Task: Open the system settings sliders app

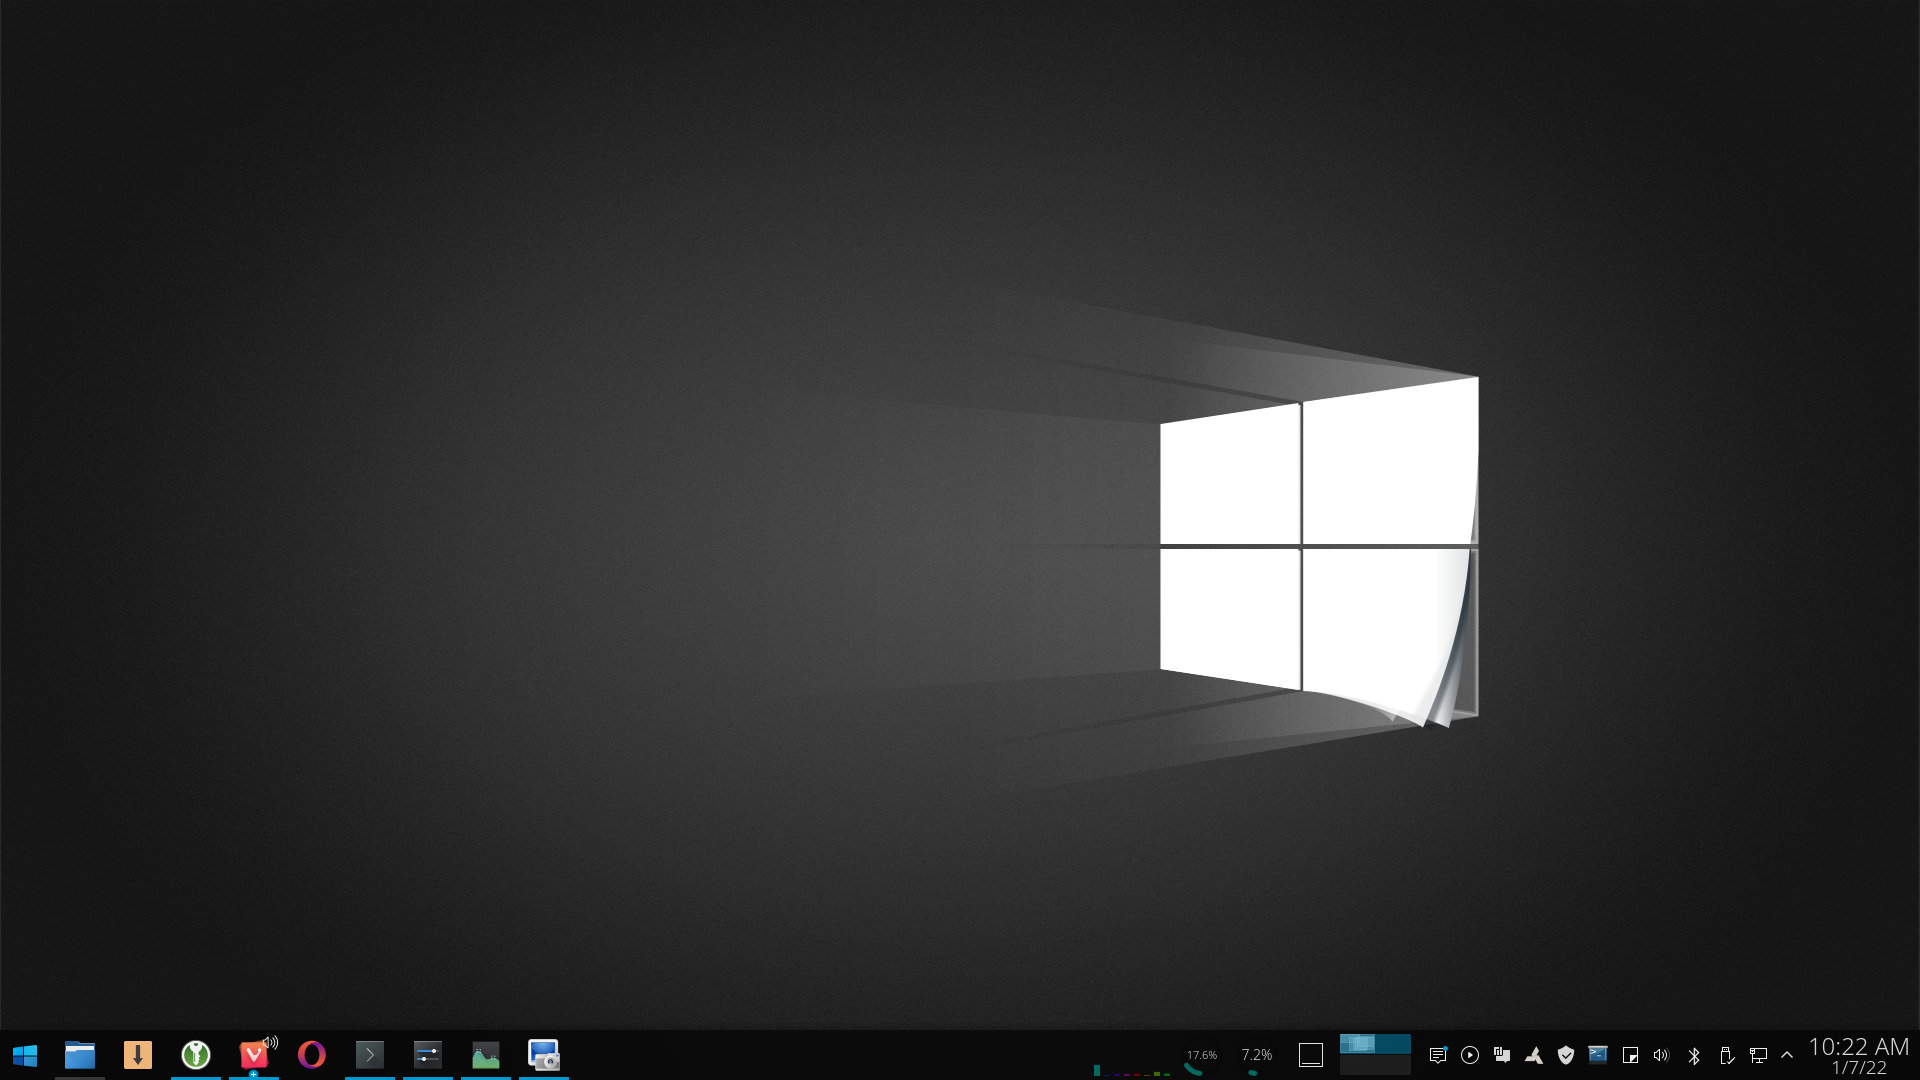Action: 428,1055
